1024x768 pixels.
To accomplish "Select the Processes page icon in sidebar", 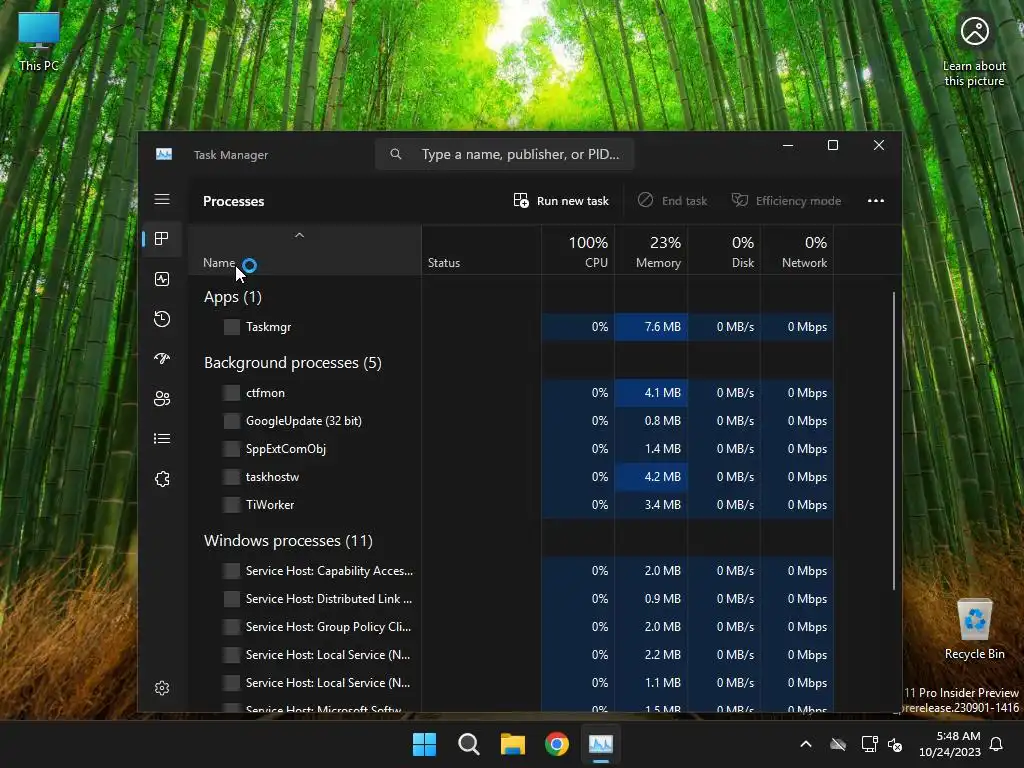I will [162, 239].
